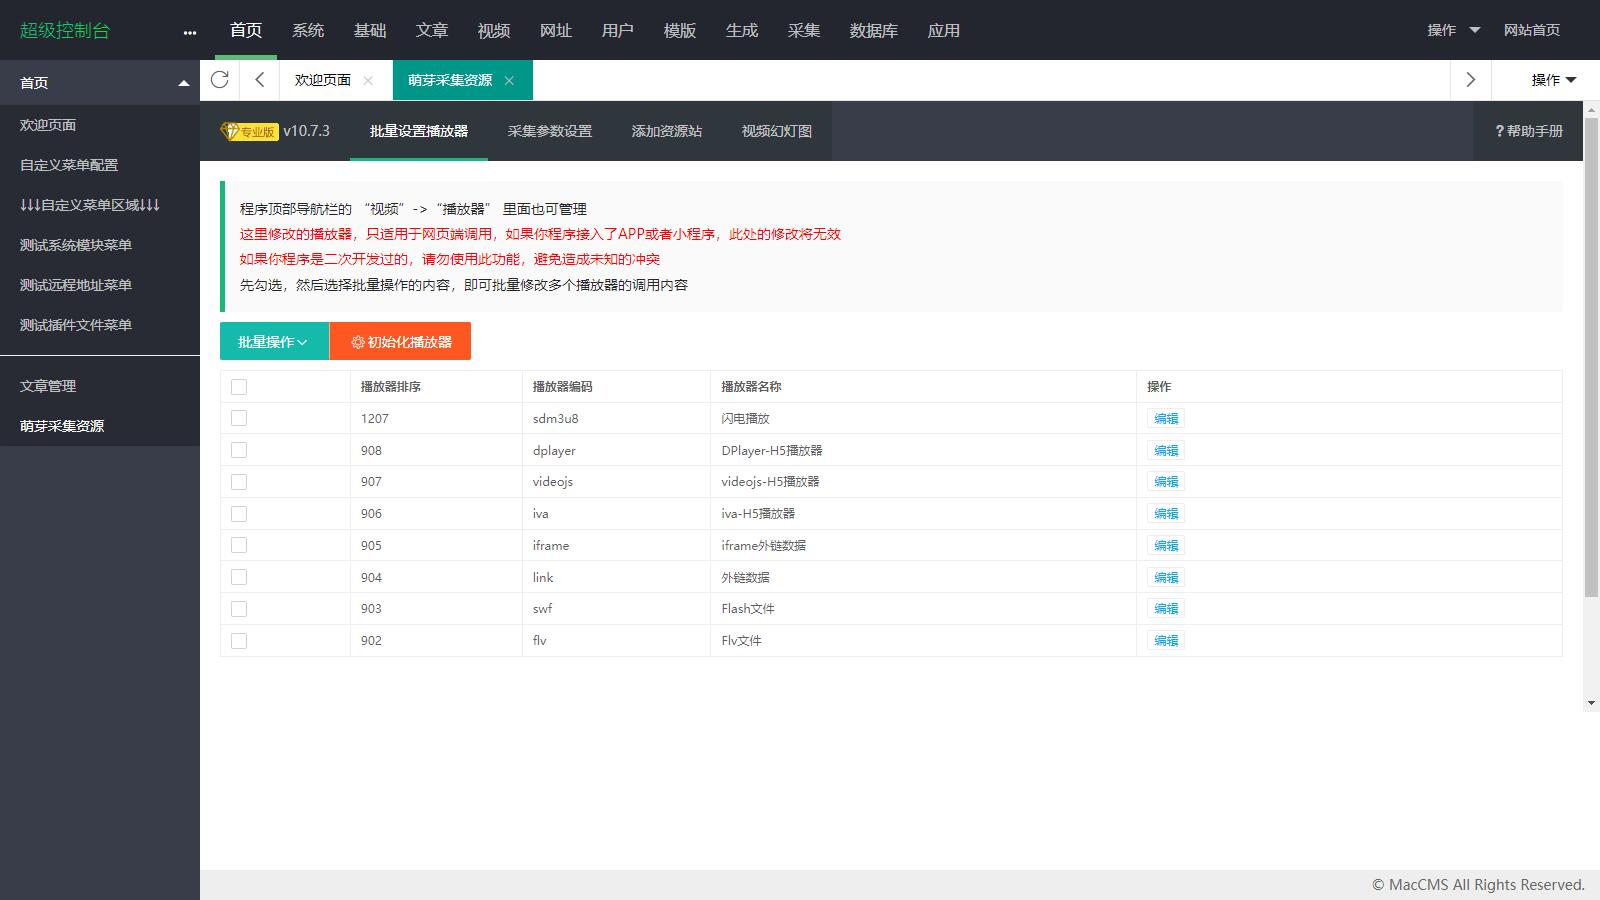
Task: Close the 萌芽采集资源 tab
Action: point(509,81)
